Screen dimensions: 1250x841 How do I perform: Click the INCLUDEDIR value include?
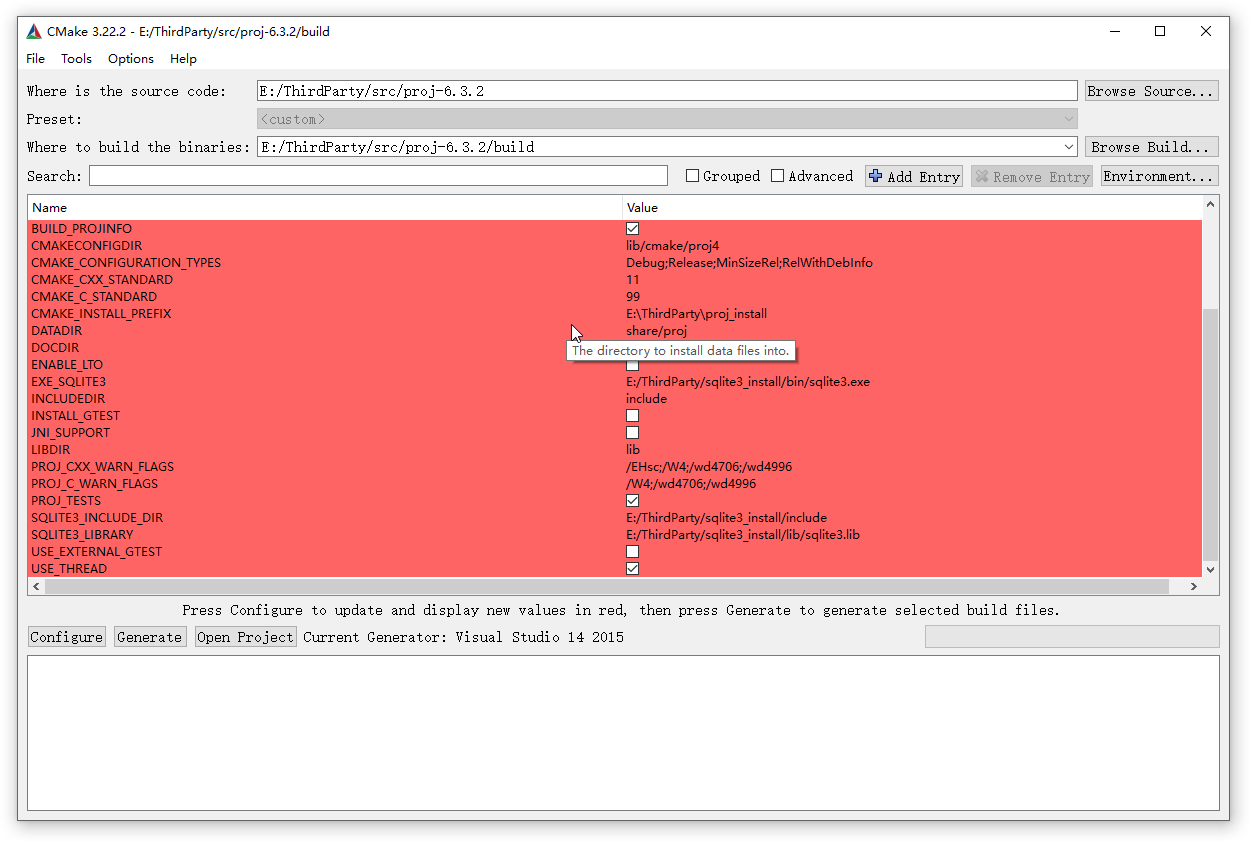click(646, 399)
